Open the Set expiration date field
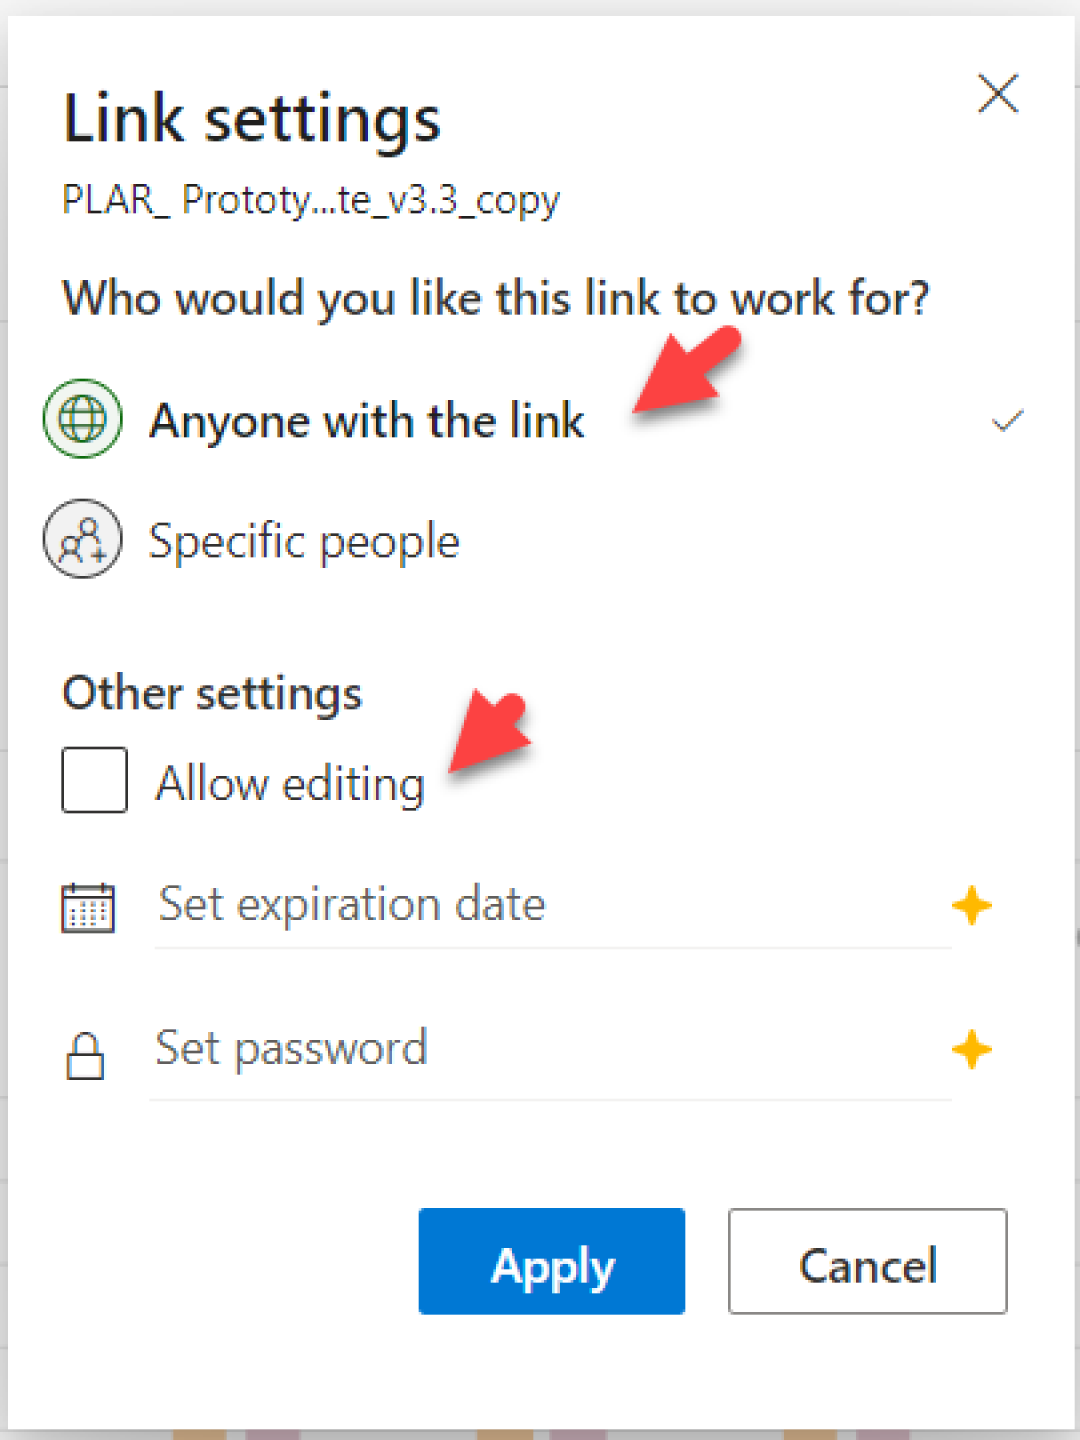 (350, 904)
